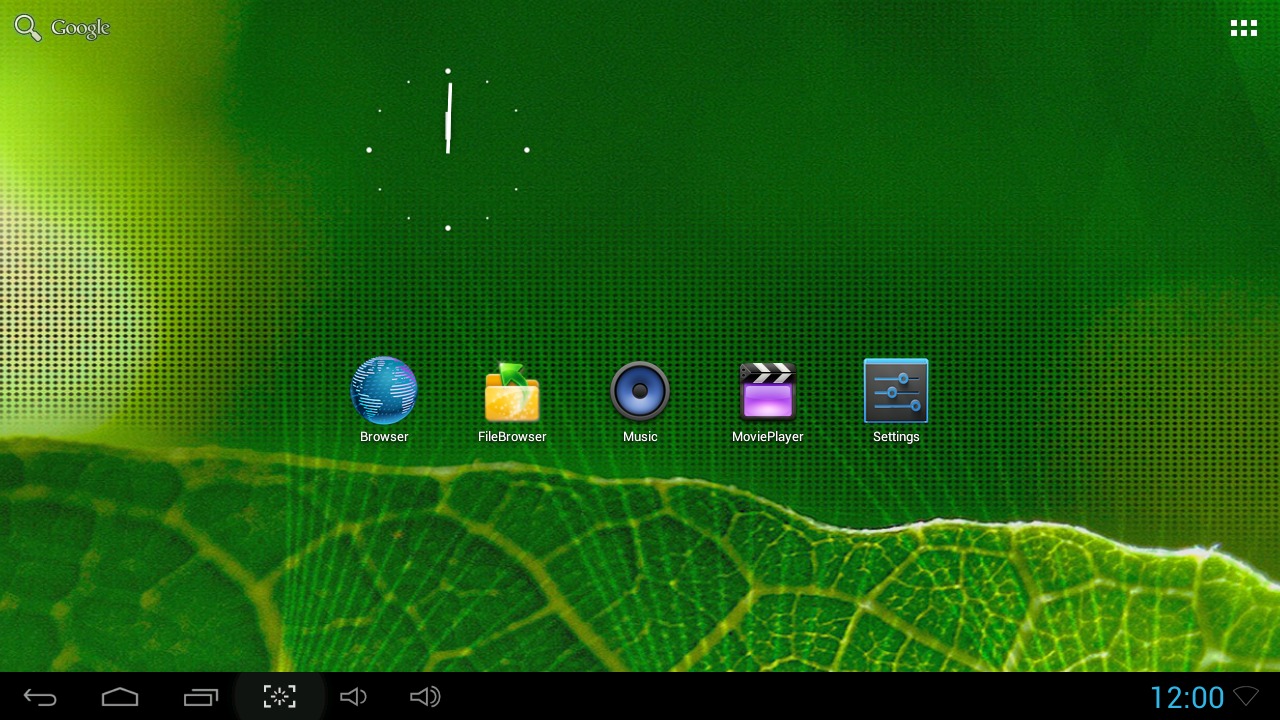Screen dimensions: 1280x720
Task: Tap the Home navigation button
Action: [120, 697]
